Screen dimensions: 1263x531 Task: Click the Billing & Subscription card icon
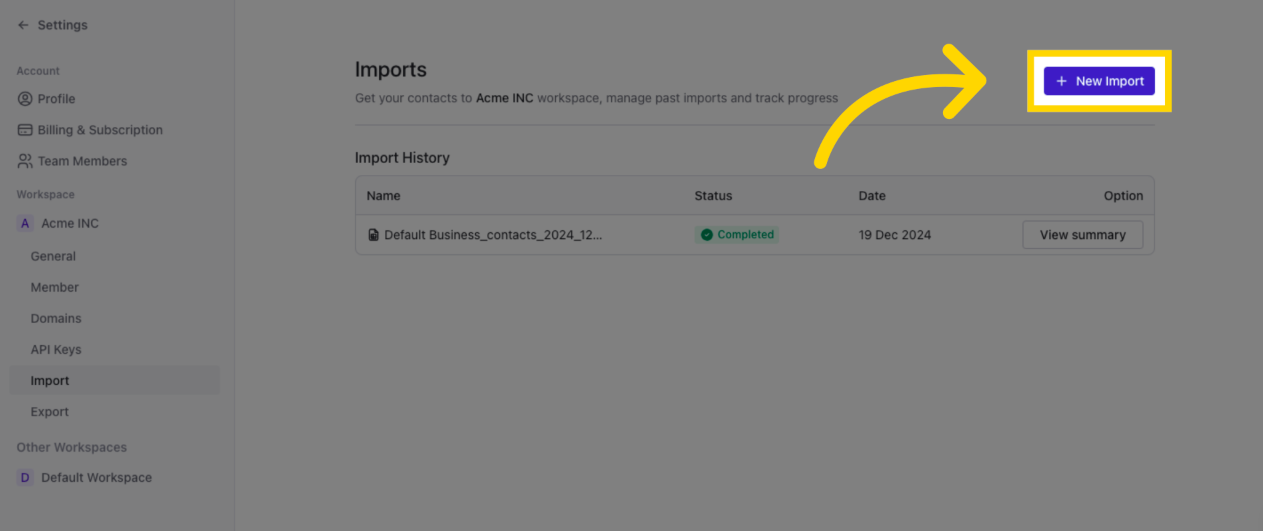point(25,130)
